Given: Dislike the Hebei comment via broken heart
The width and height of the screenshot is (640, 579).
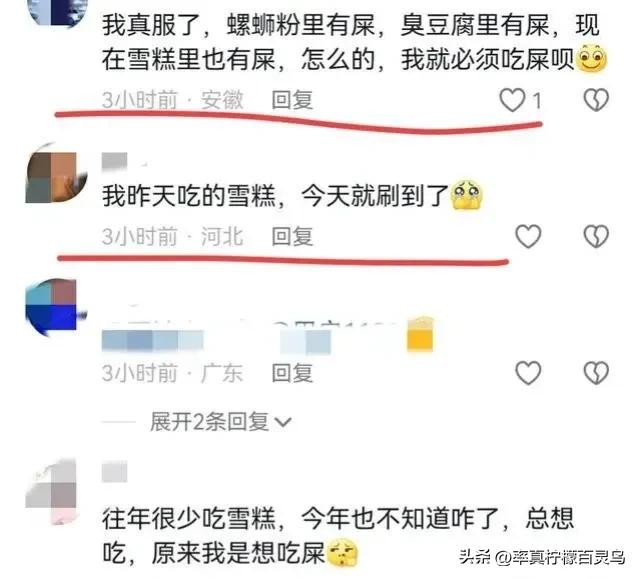Looking at the screenshot, I should tap(596, 236).
